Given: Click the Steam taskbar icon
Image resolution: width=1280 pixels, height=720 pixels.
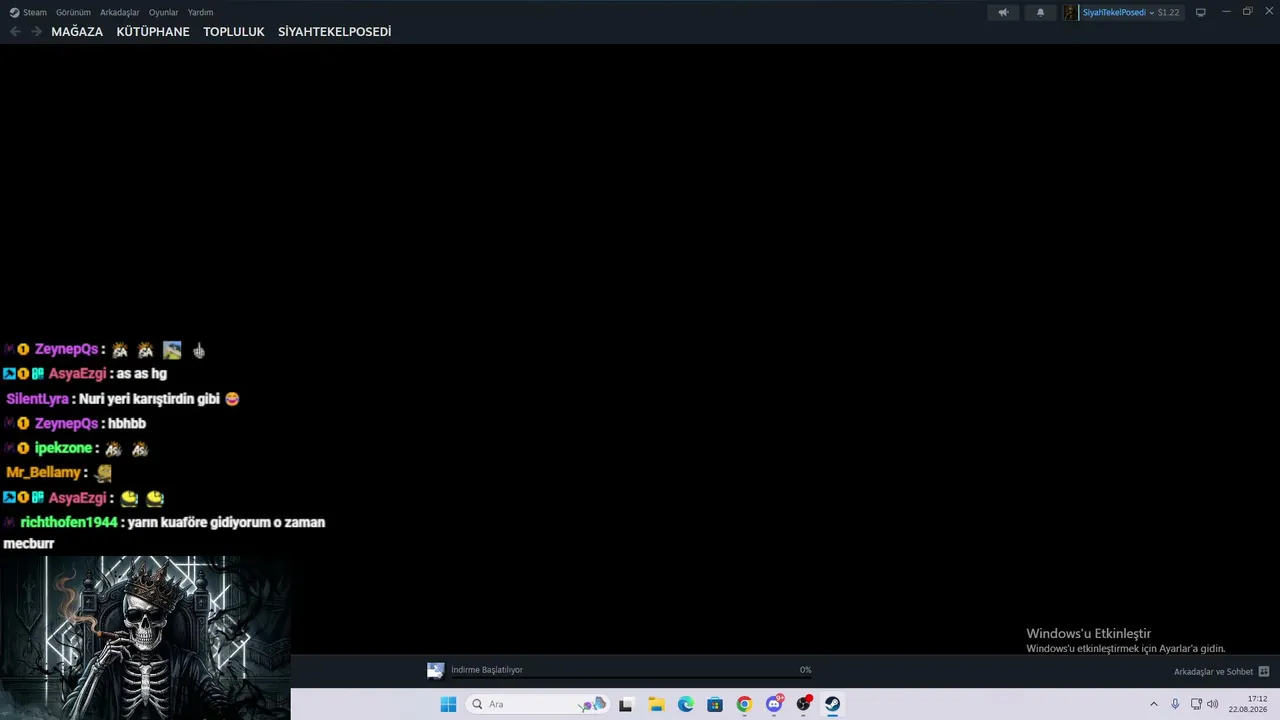Looking at the screenshot, I should (x=832, y=704).
